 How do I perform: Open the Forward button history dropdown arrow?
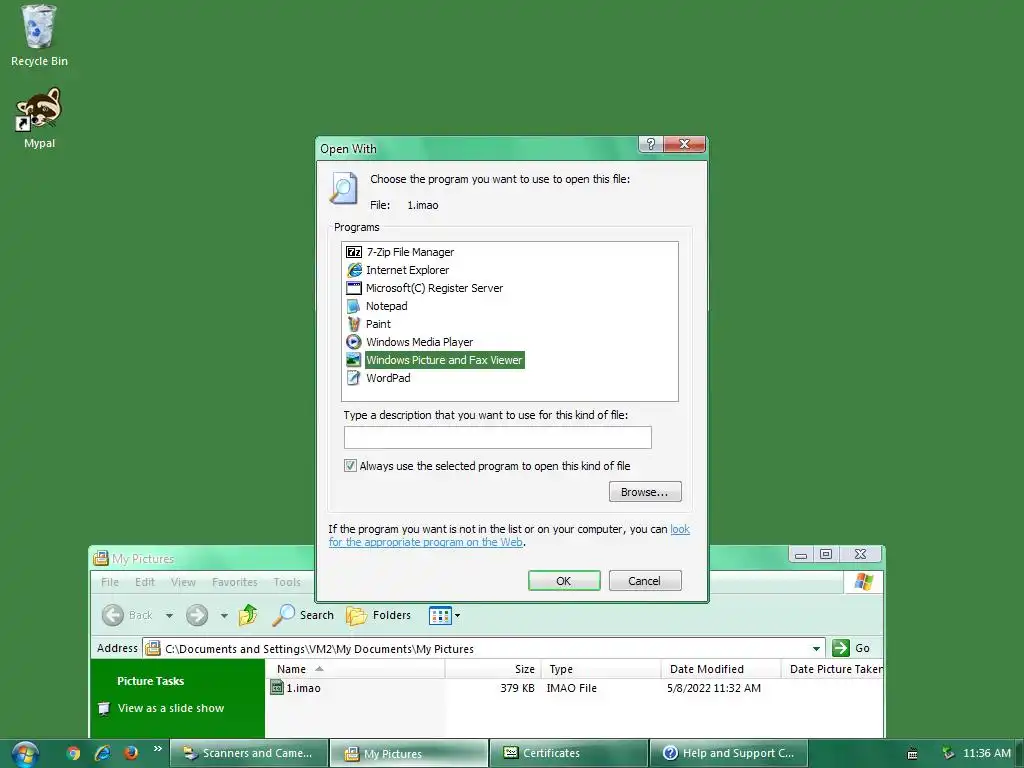pos(224,615)
